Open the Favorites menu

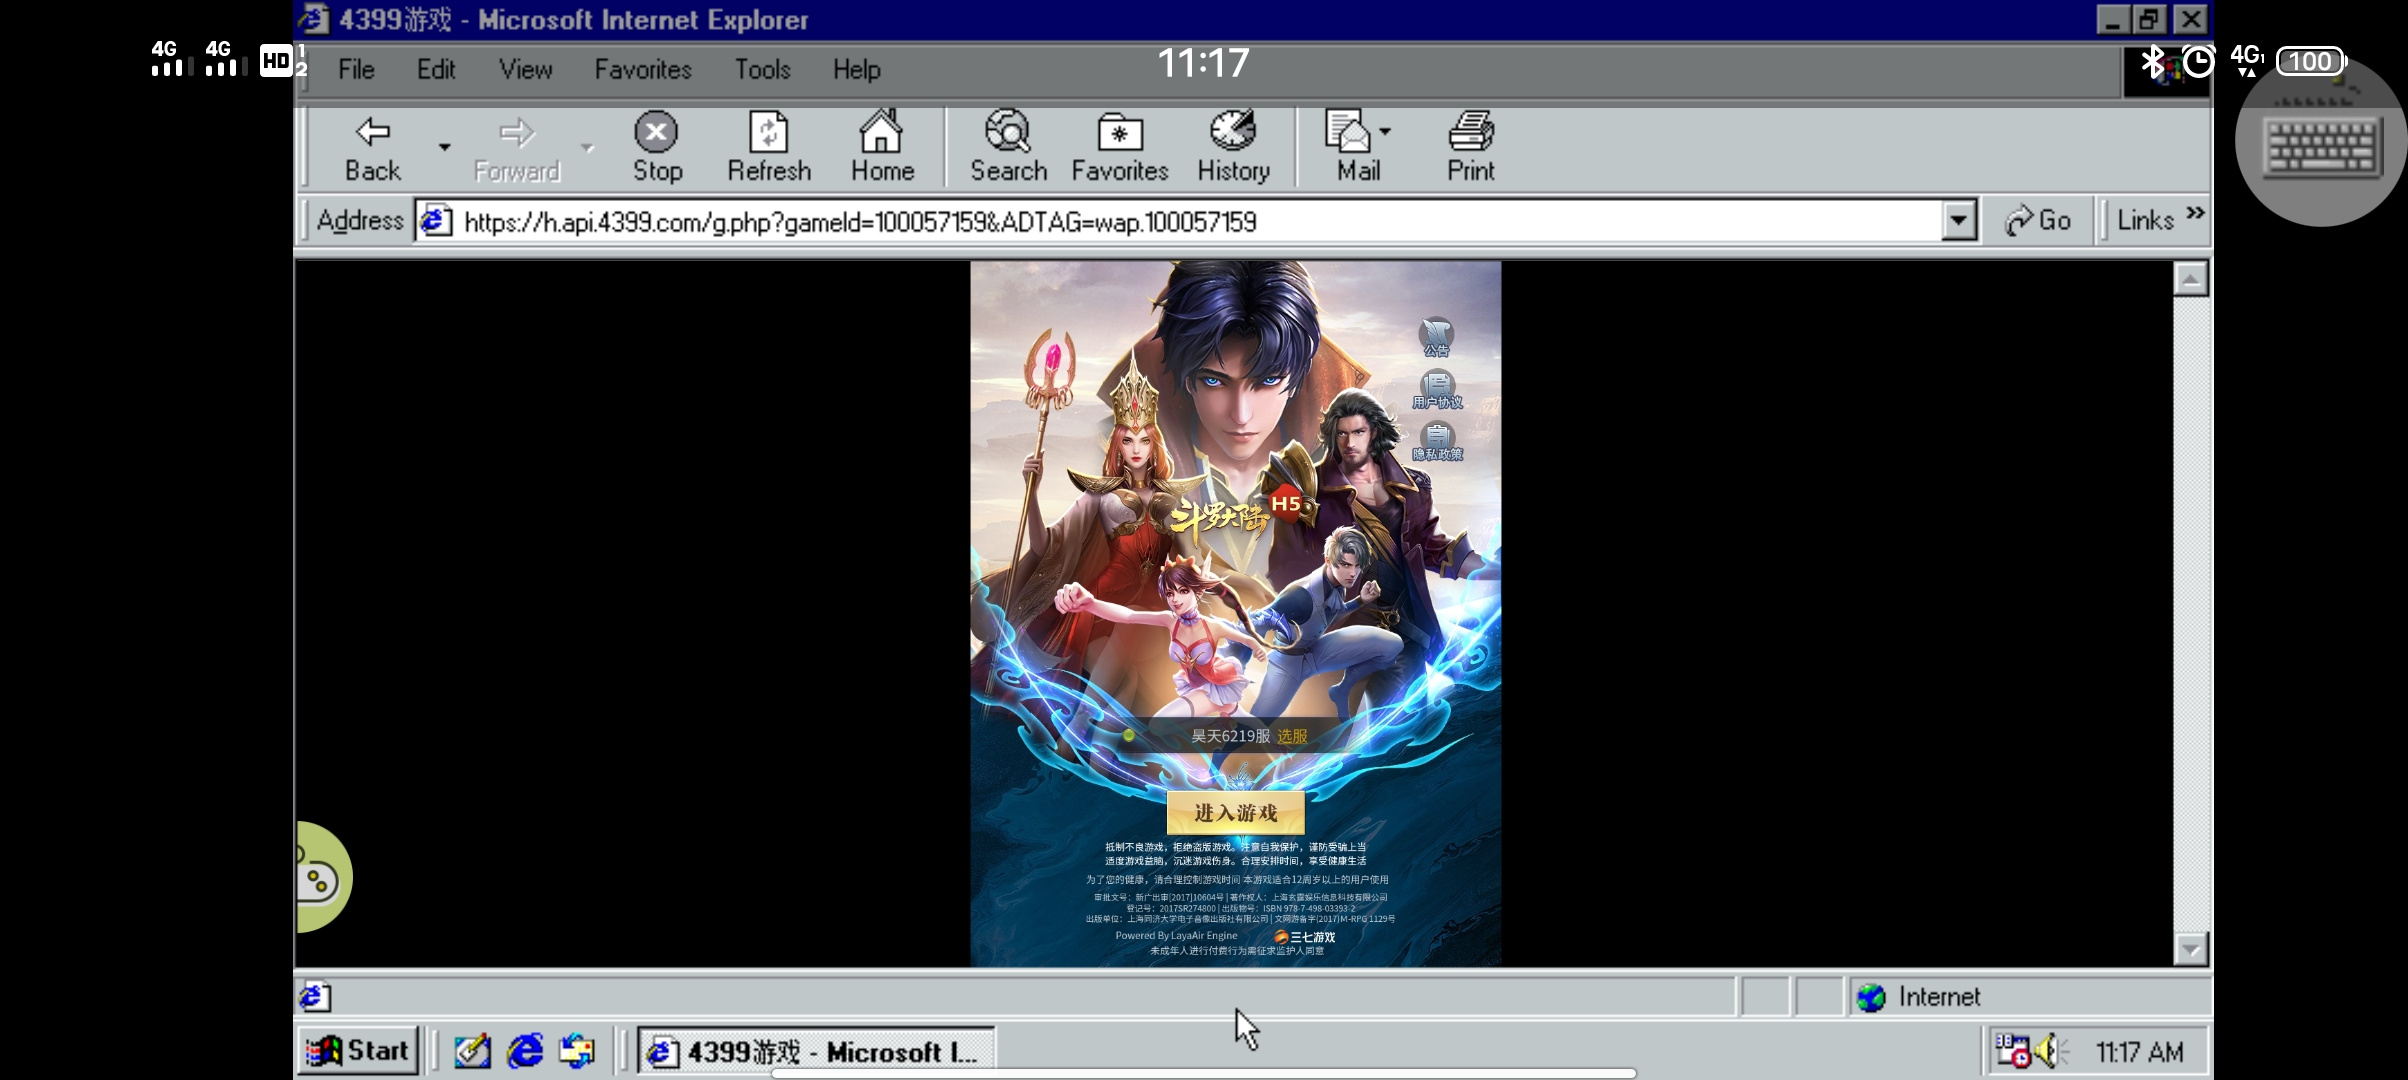click(x=643, y=69)
